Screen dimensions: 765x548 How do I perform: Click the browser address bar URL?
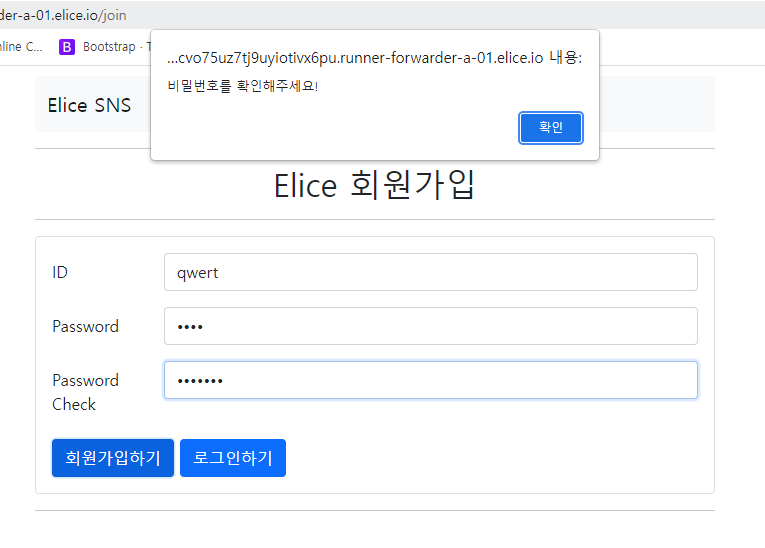[63, 15]
